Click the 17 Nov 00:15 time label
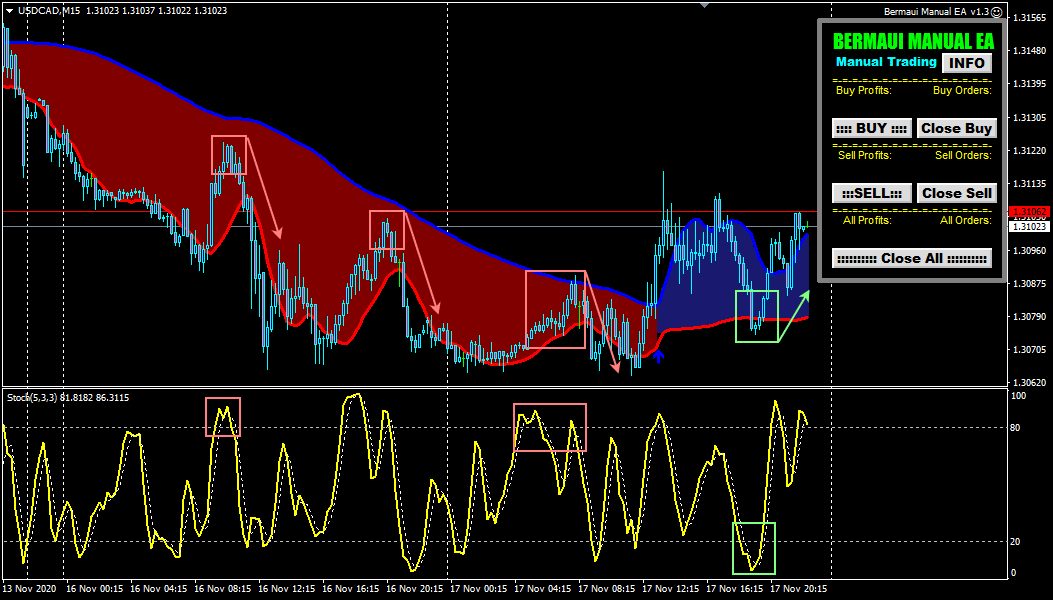 [x=479, y=589]
